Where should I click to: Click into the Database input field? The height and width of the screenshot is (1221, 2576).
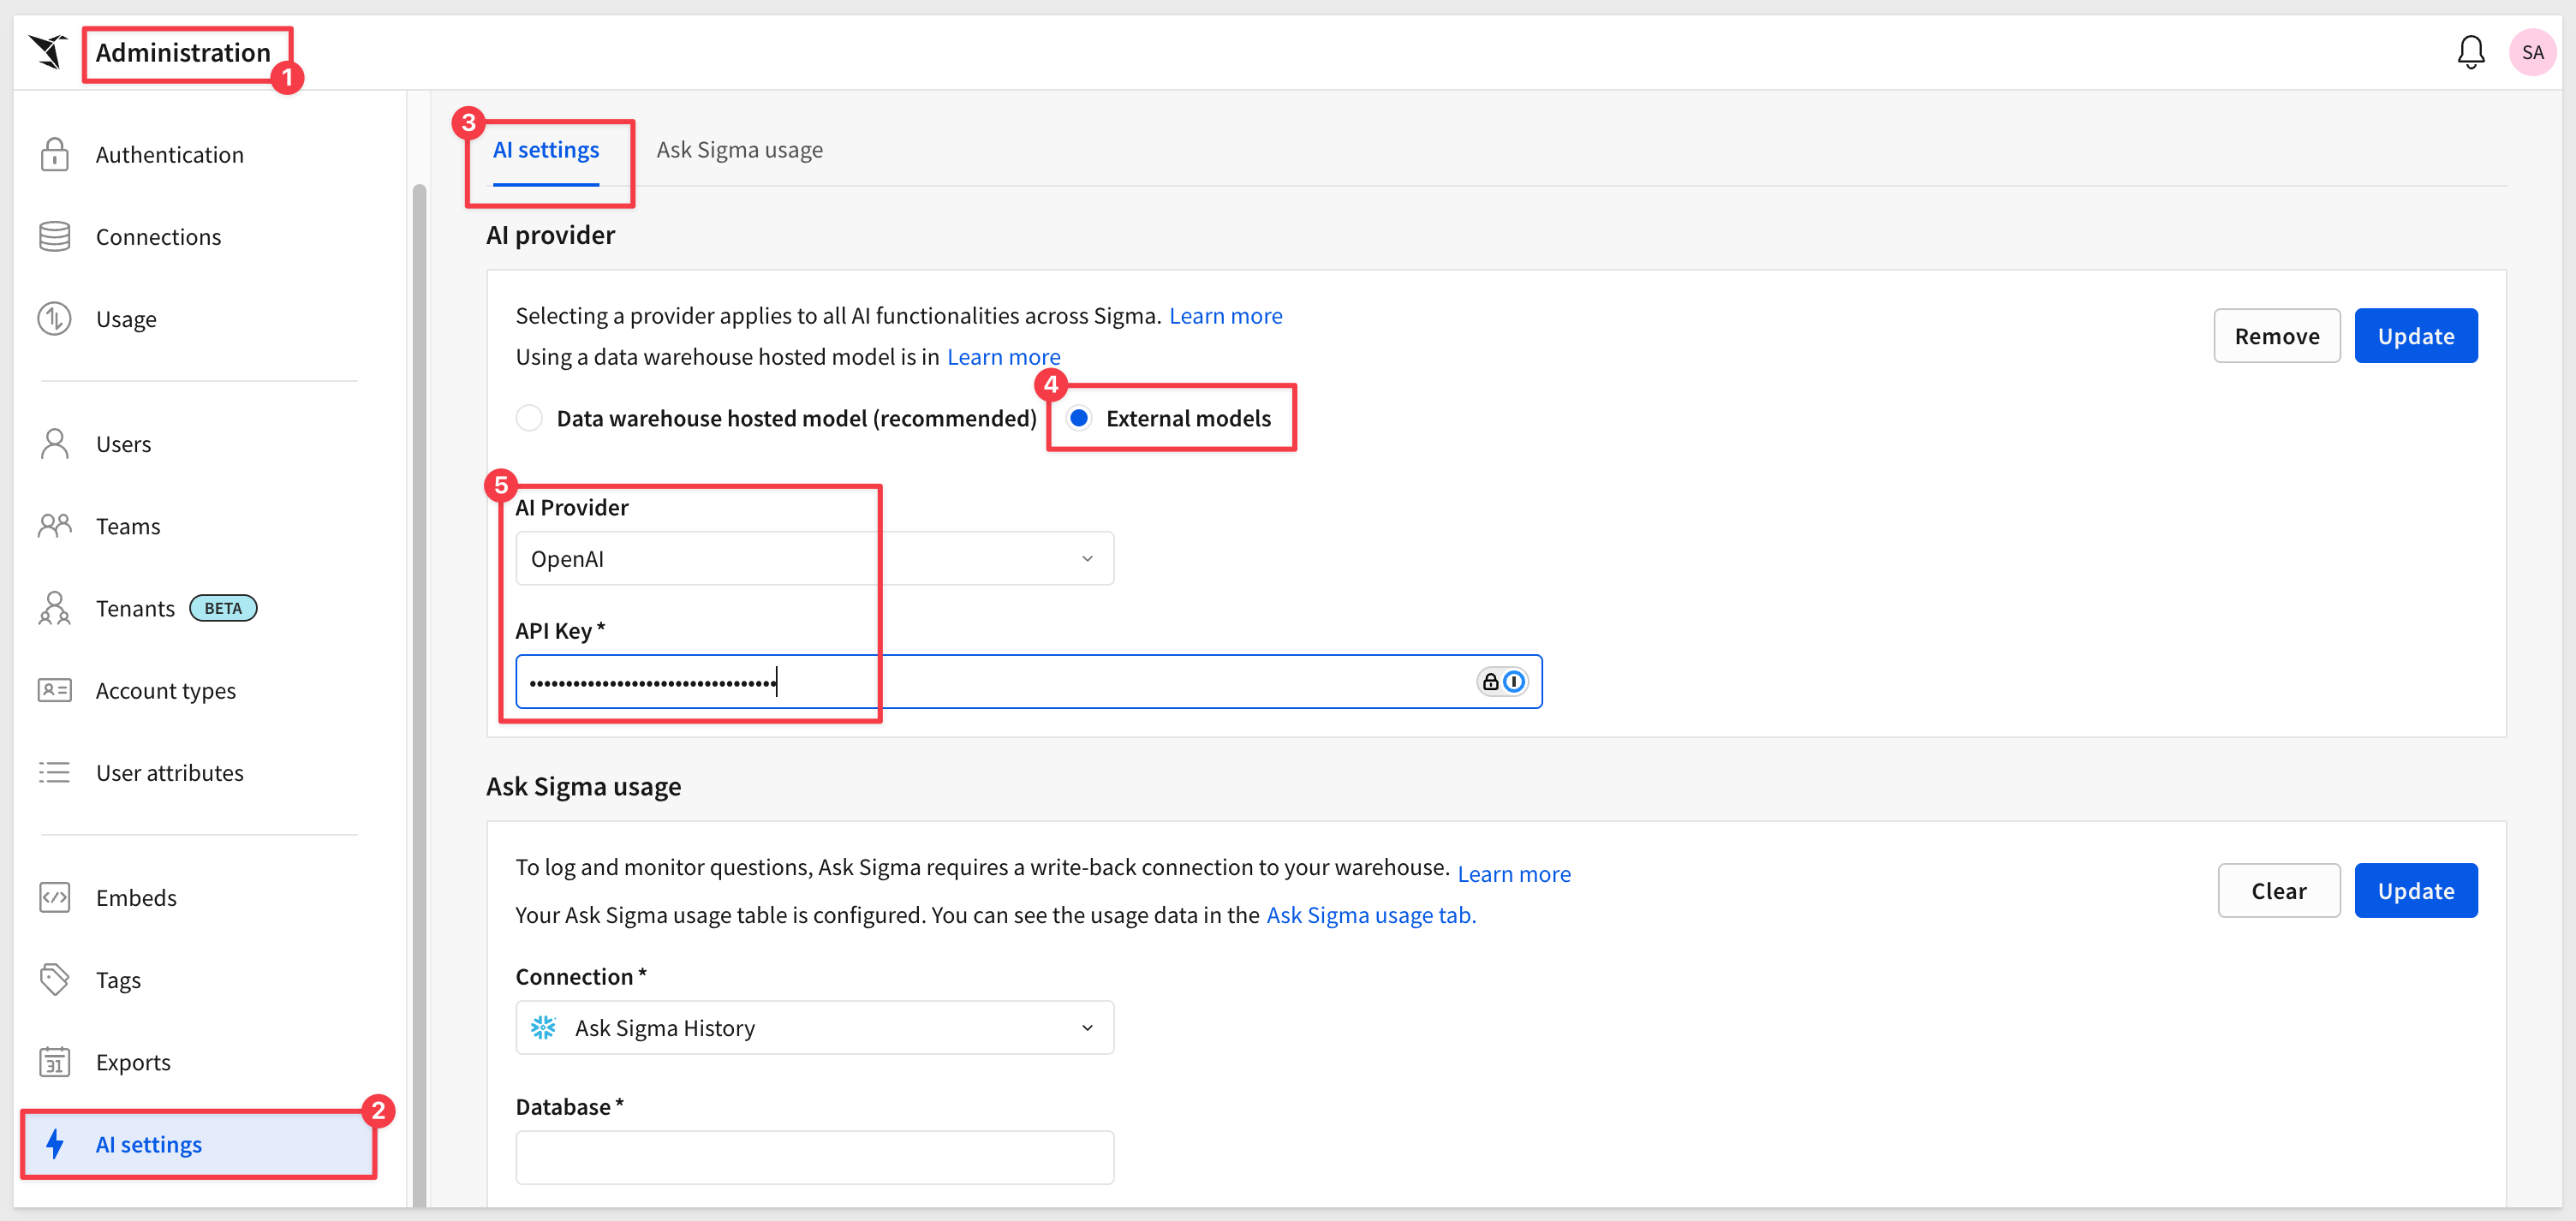(814, 1157)
